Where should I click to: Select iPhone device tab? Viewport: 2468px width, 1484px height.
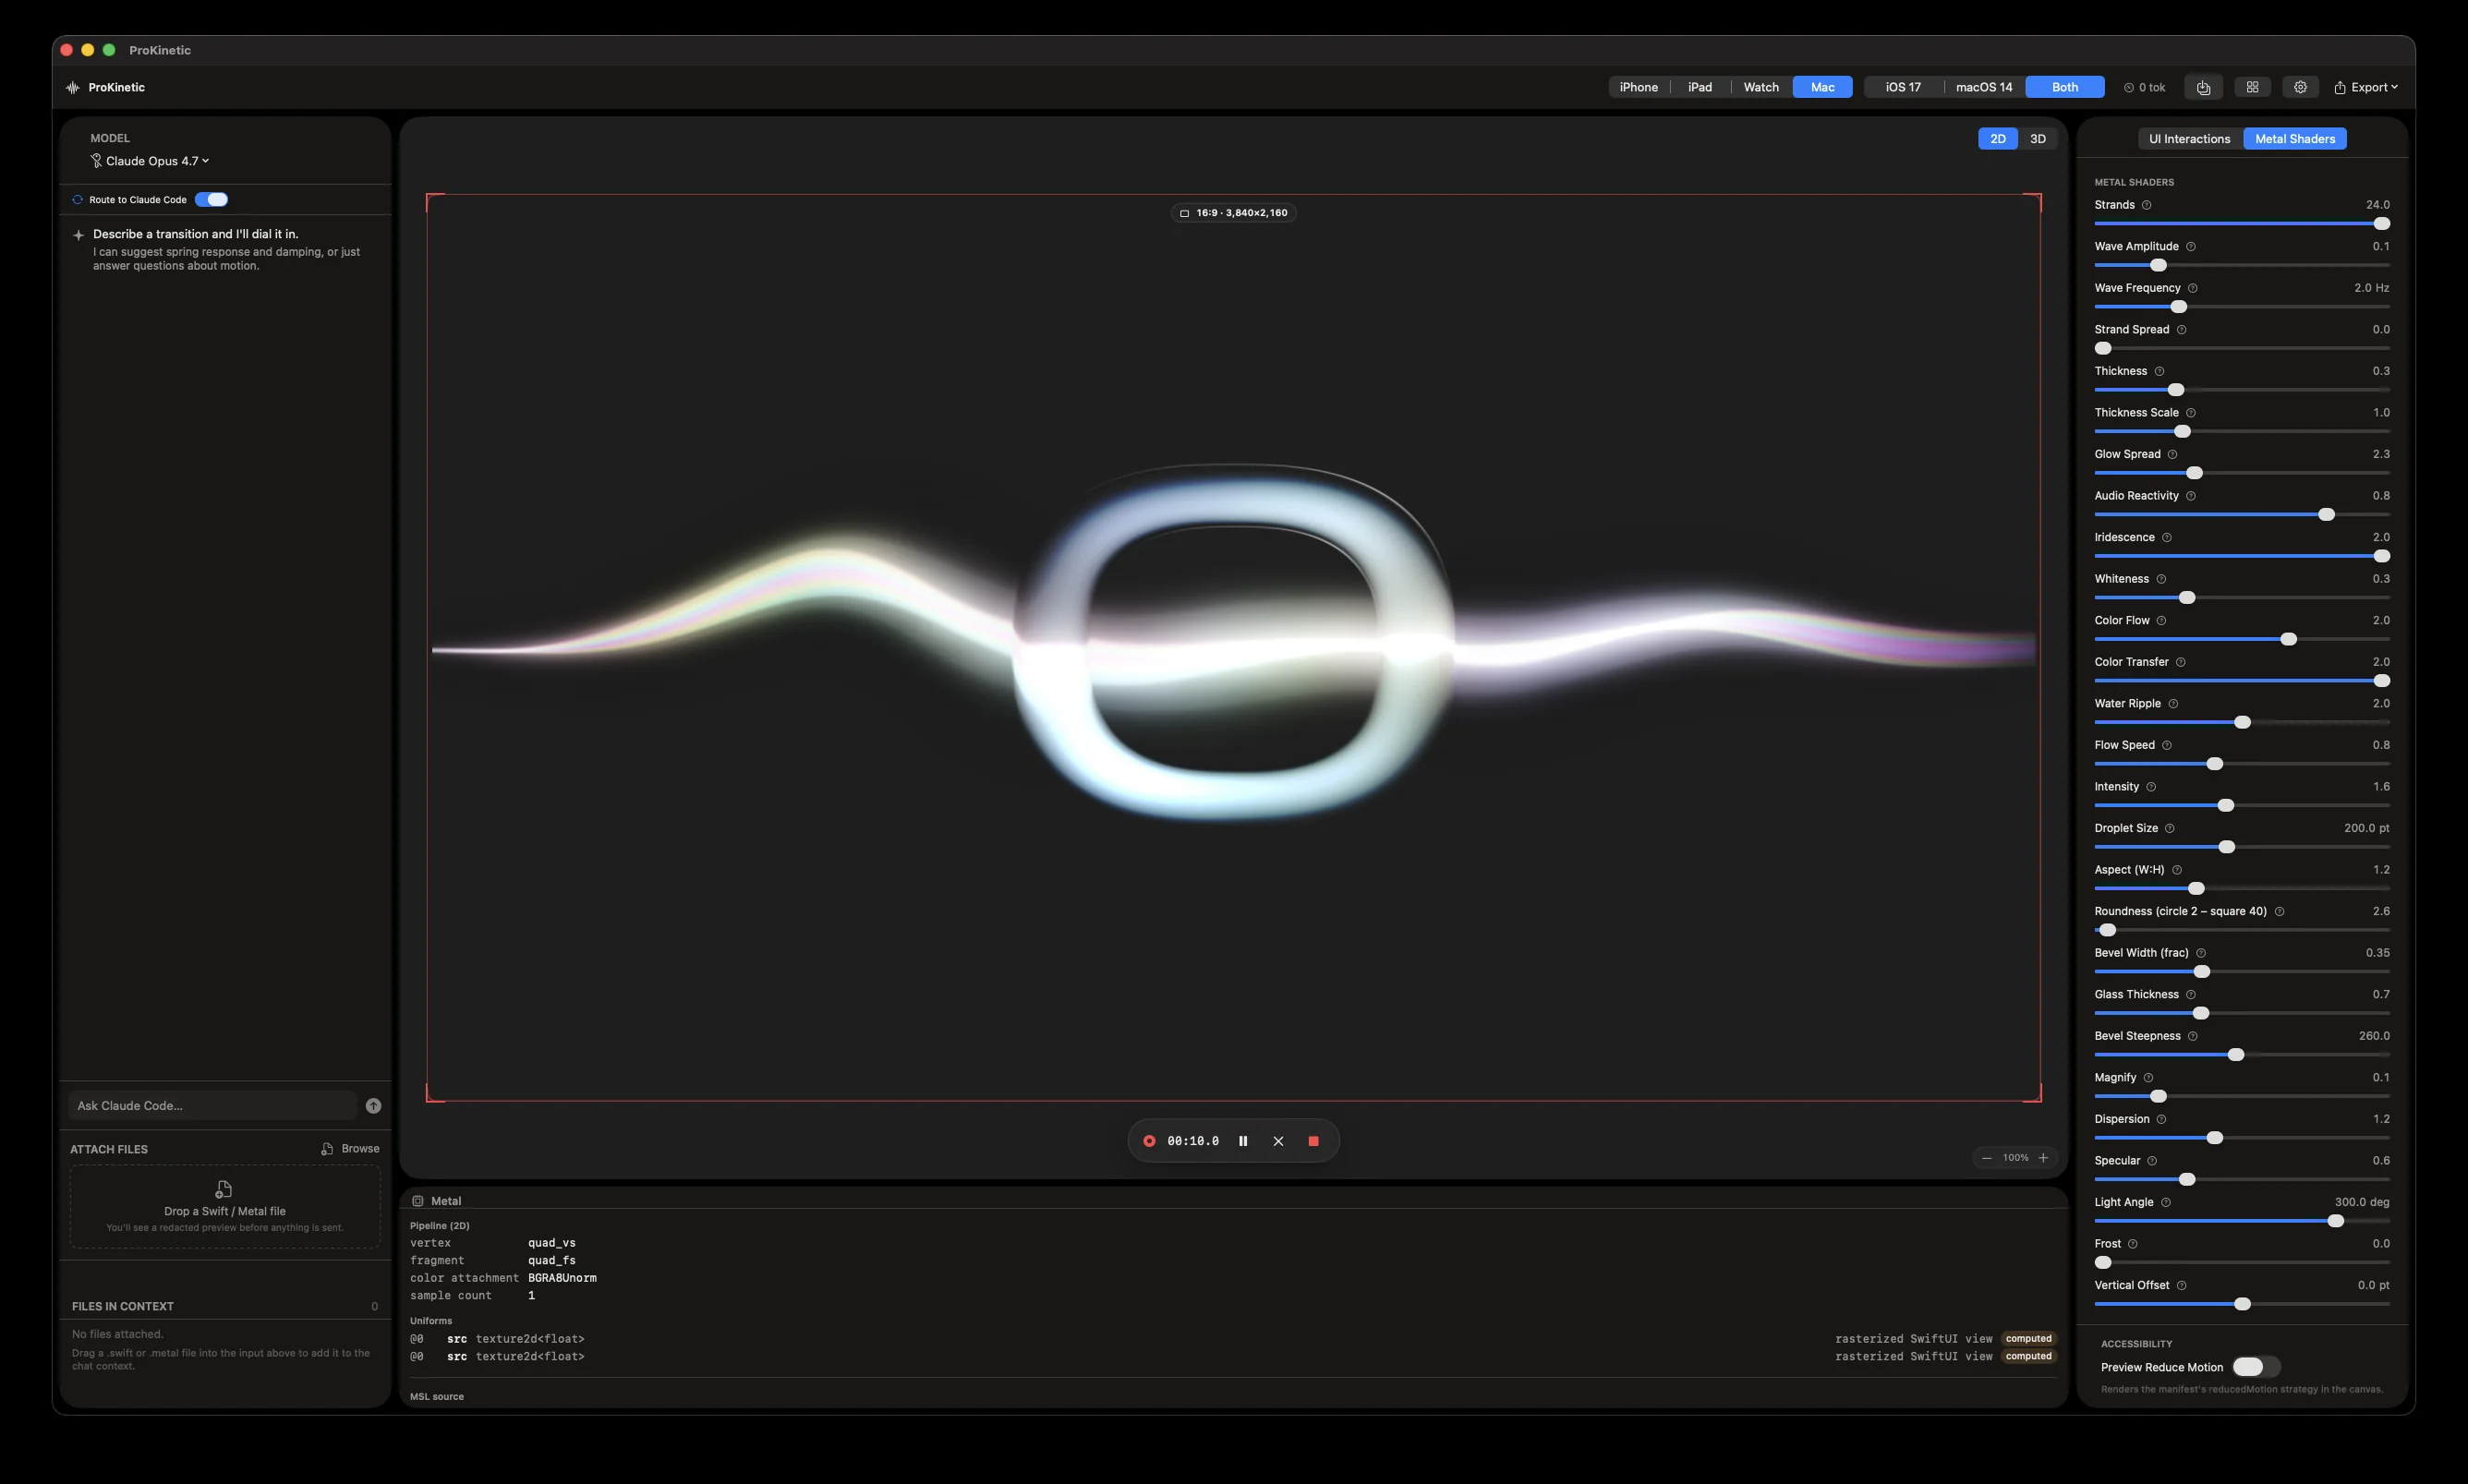1638,87
